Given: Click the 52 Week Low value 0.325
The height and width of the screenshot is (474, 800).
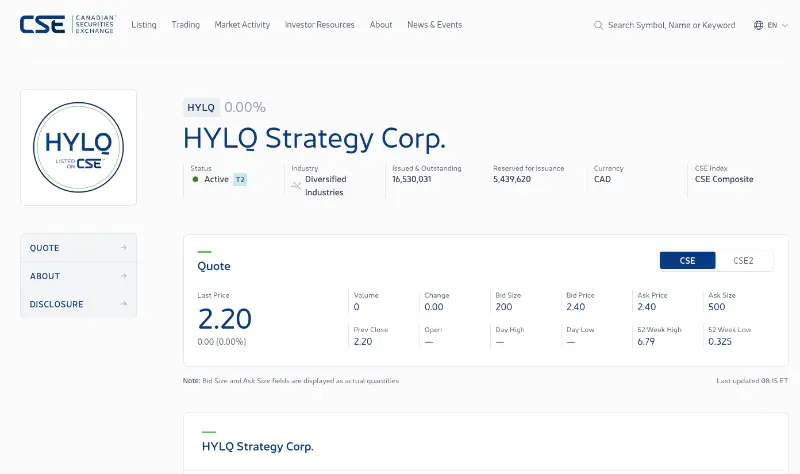Looking at the screenshot, I should (x=720, y=341).
